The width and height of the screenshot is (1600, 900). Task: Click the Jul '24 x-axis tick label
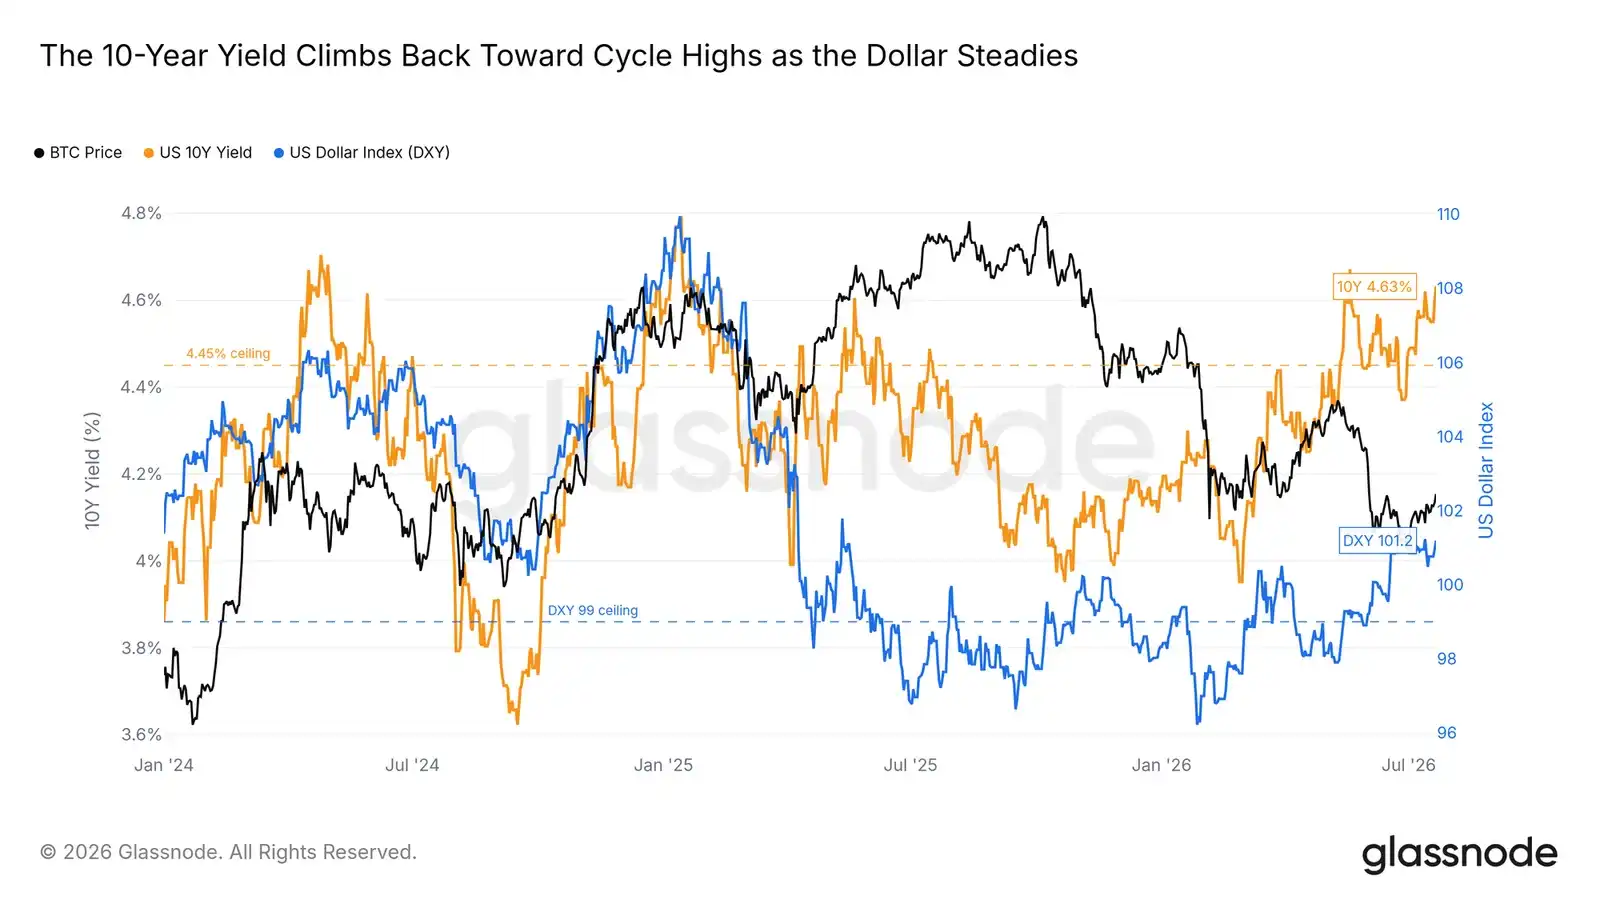[x=412, y=765]
